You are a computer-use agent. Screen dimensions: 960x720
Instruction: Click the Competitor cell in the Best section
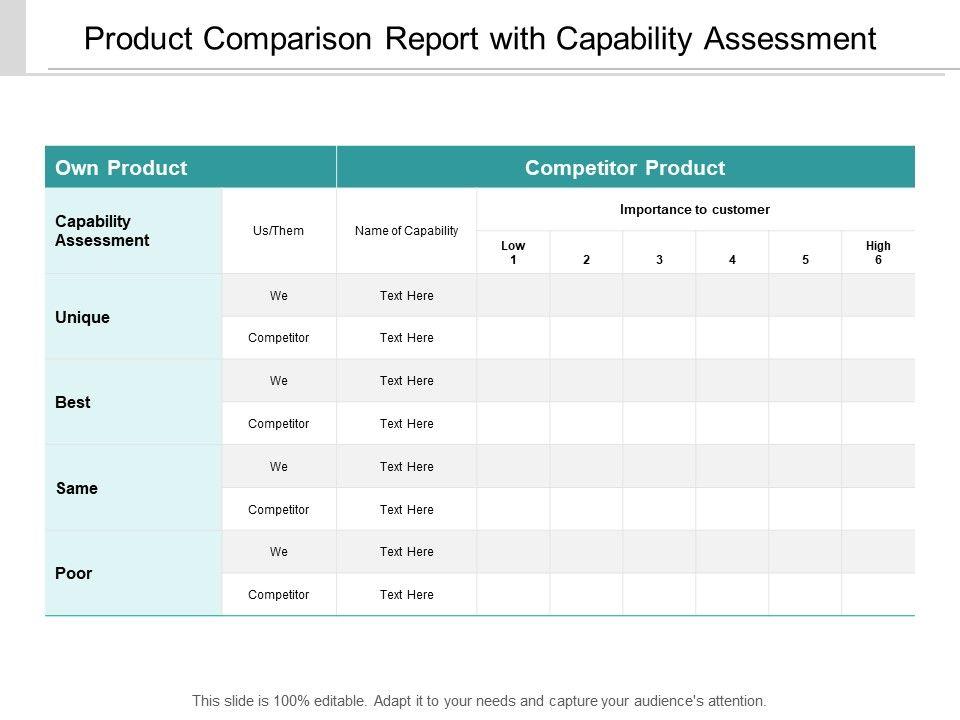click(279, 424)
